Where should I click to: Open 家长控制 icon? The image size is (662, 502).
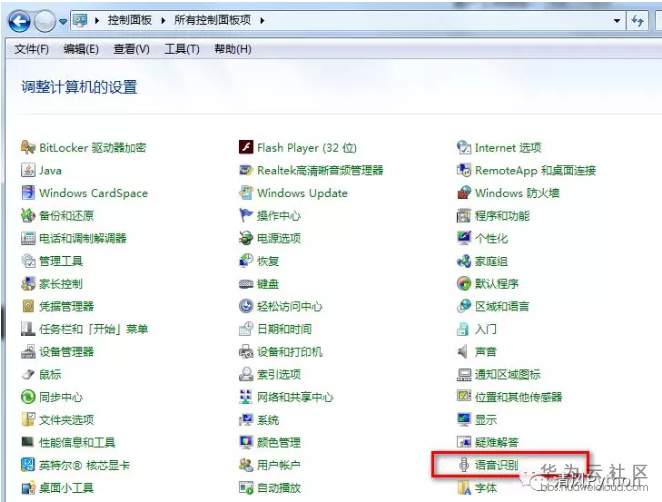28,284
